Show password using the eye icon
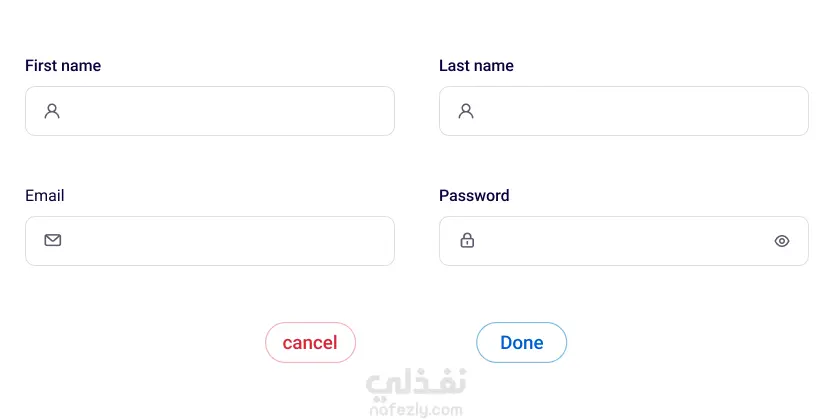 (x=782, y=241)
